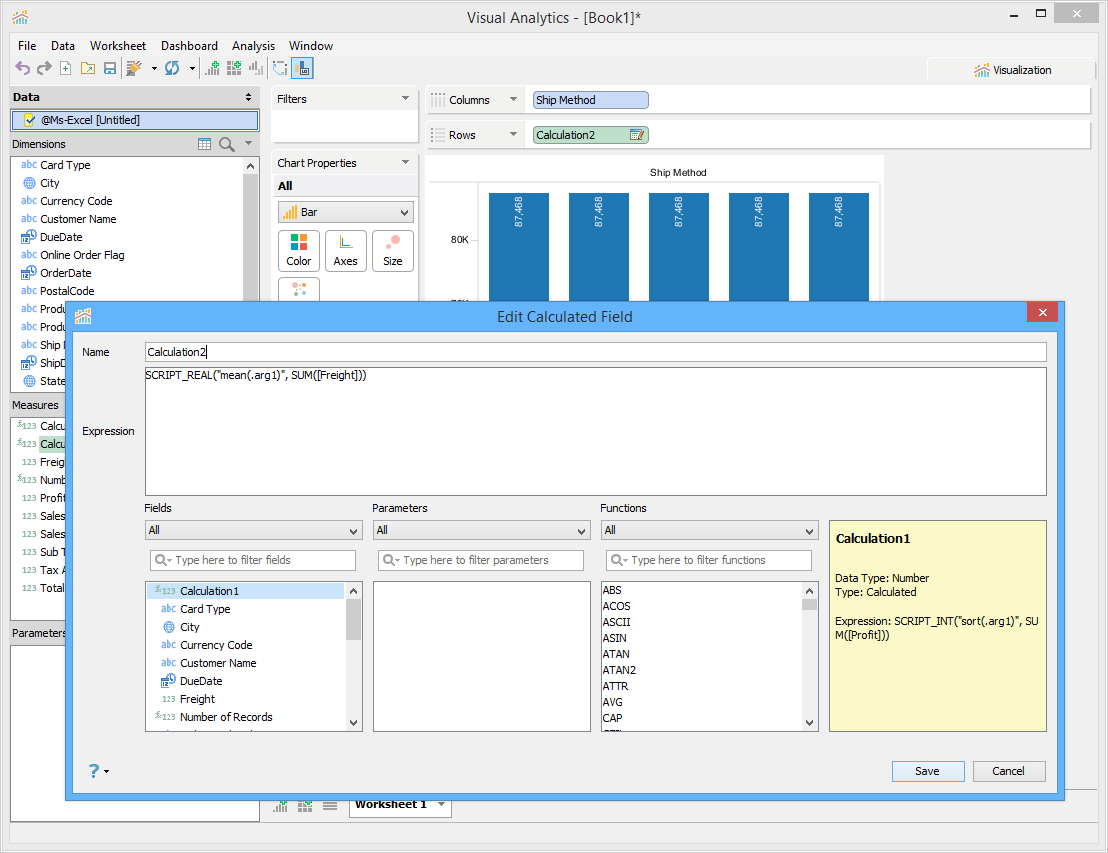
Task: Select Freight in the Fields list
Action: [x=197, y=699]
